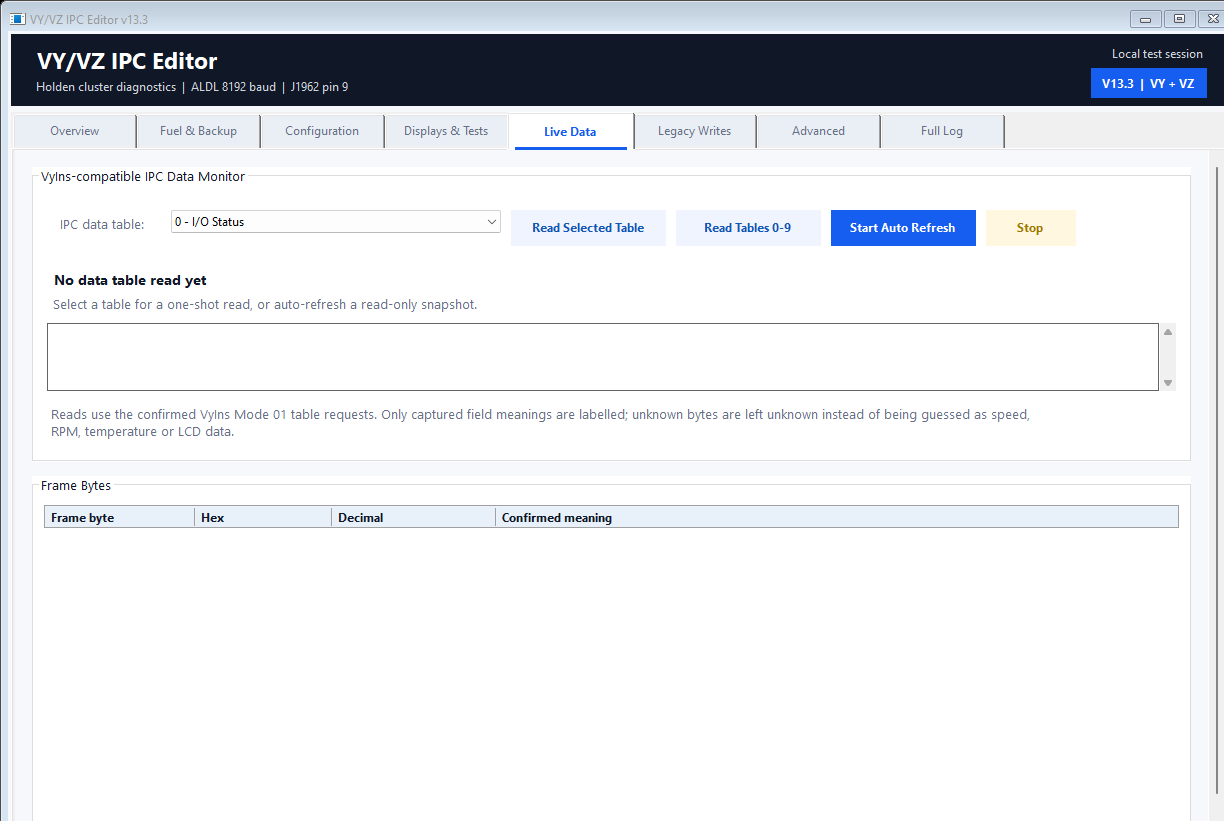The height and width of the screenshot is (821, 1224).
Task: Click the 'IPC data table:' label
Action: pyautogui.click(x=102, y=224)
